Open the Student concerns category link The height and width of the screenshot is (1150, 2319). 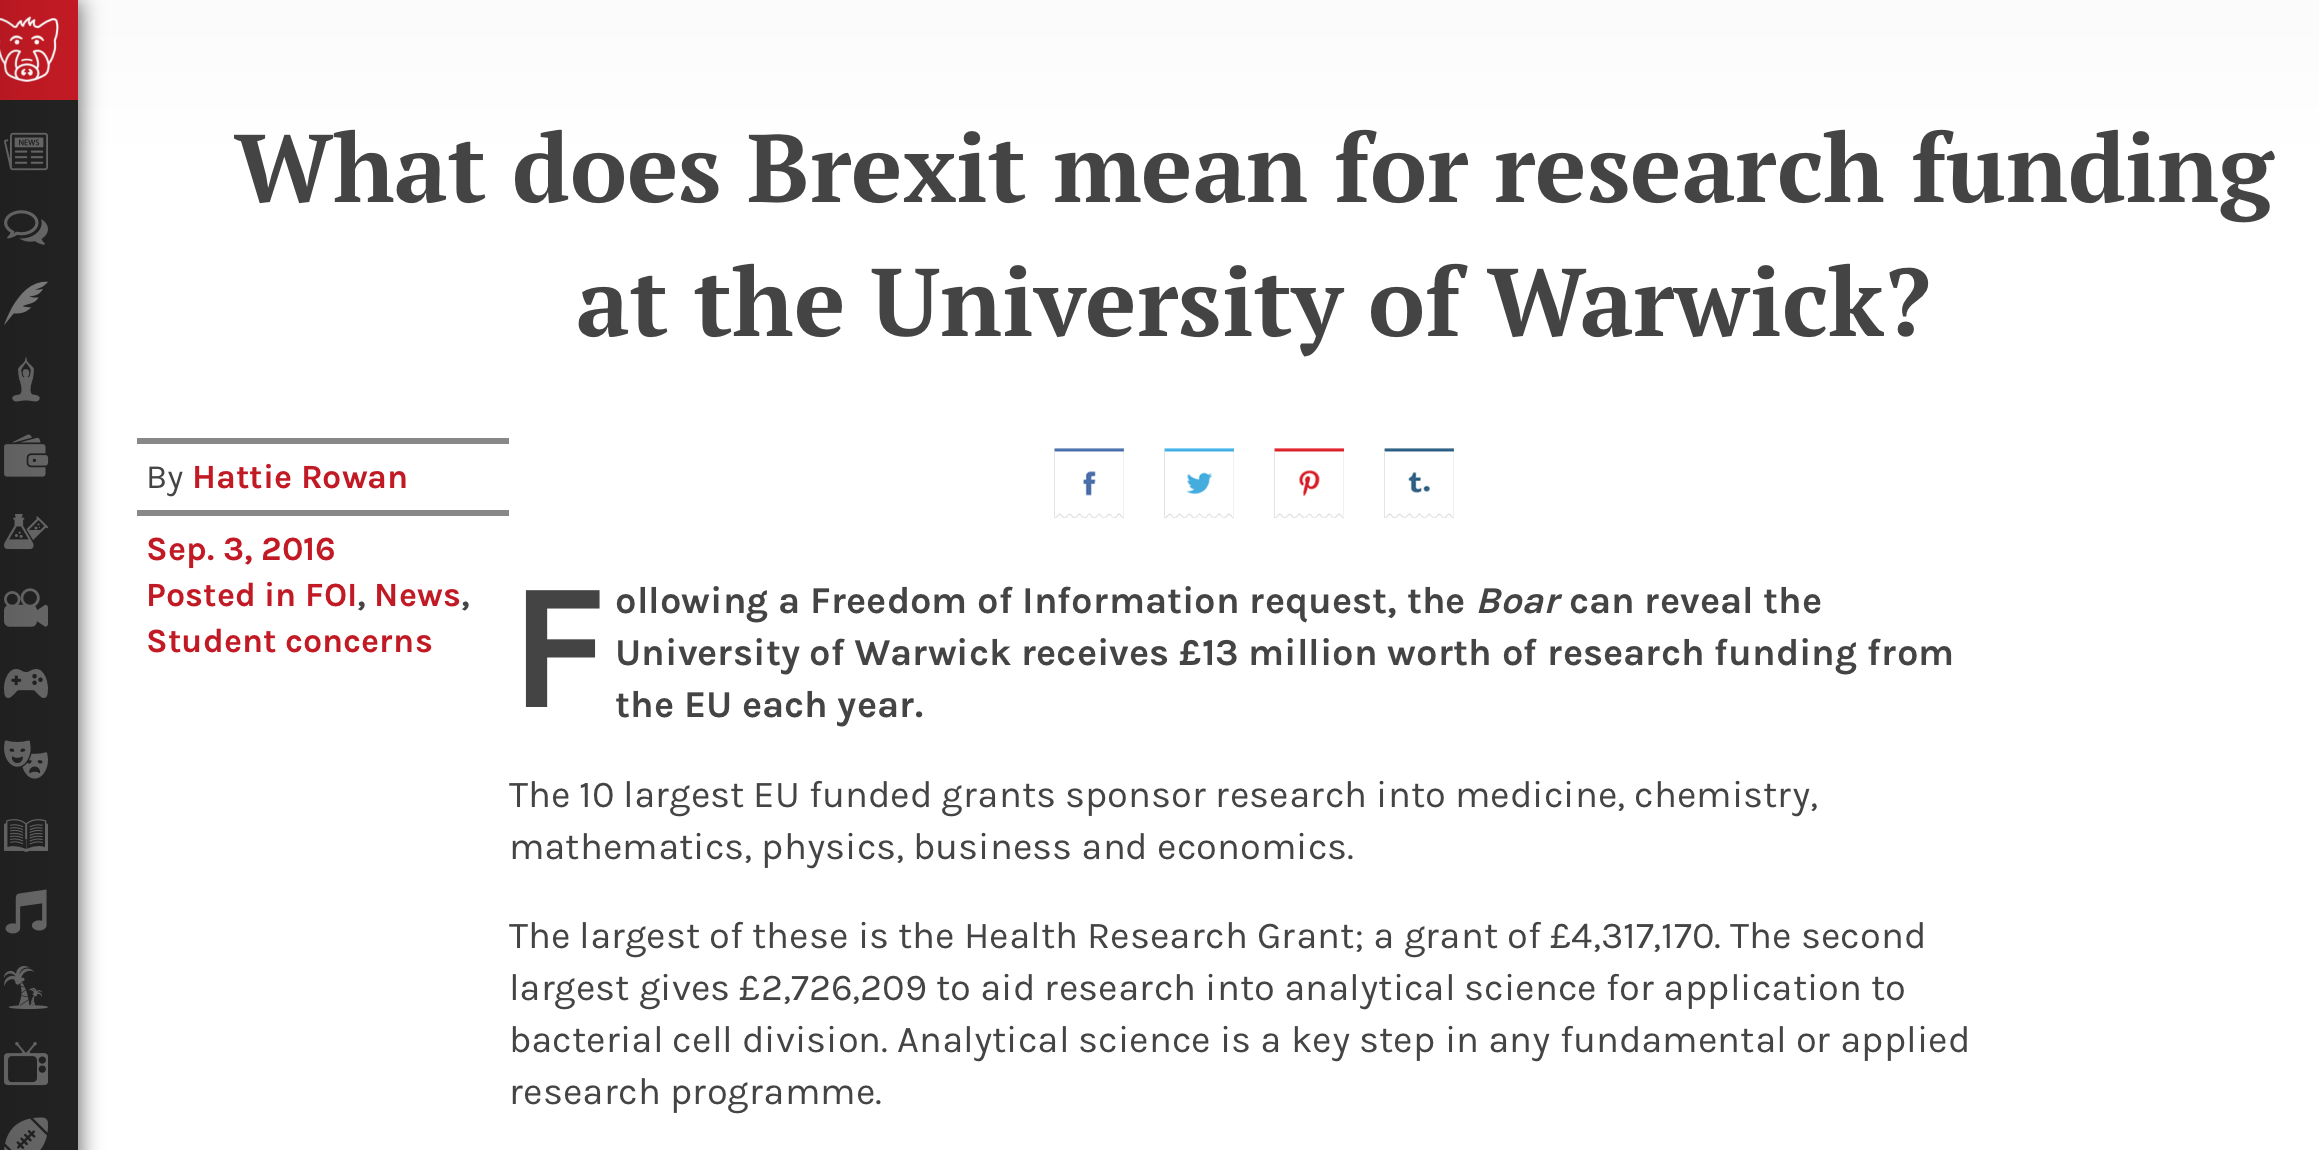[289, 642]
